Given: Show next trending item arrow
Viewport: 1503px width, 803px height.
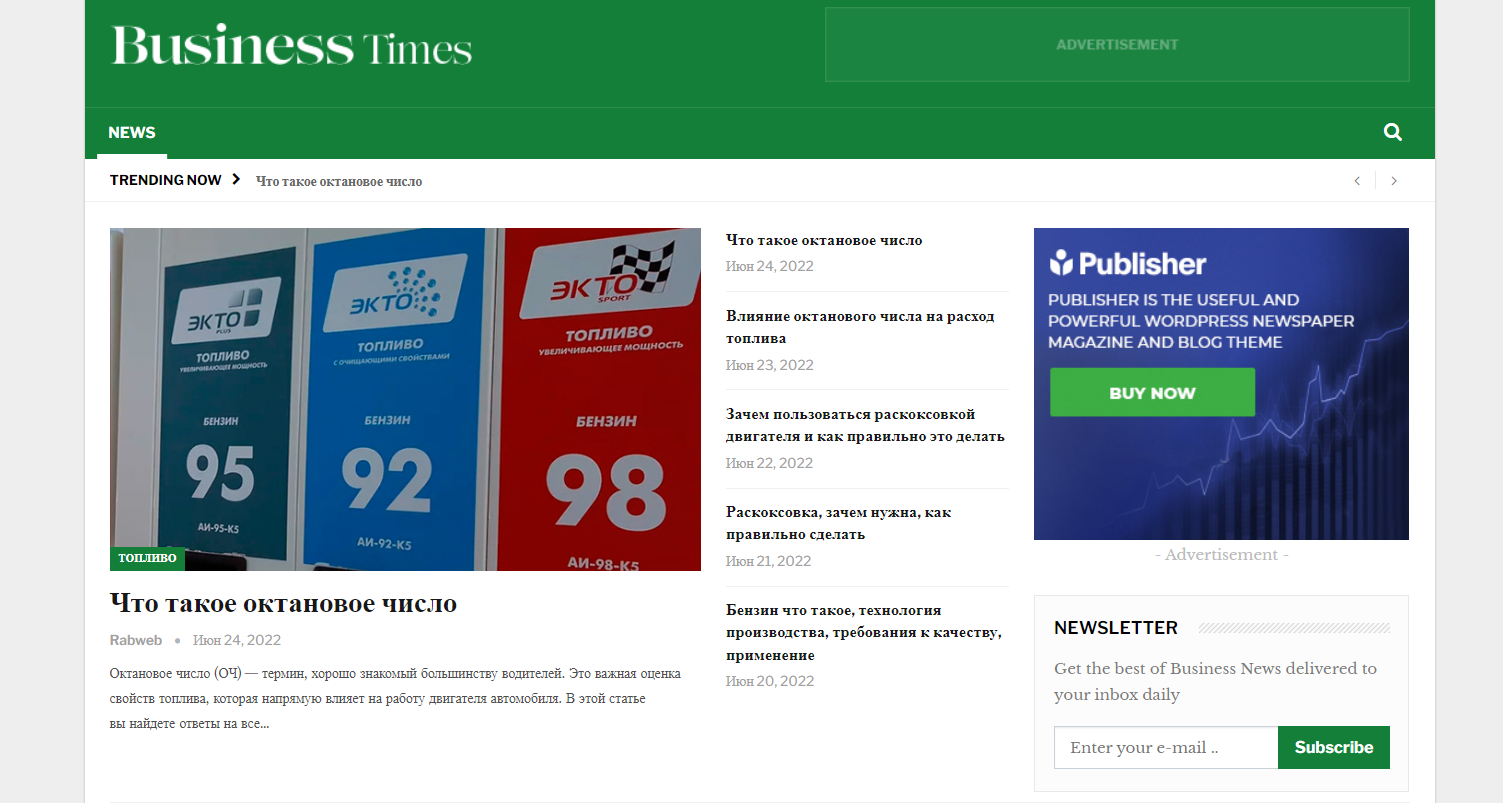Looking at the screenshot, I should point(1394,181).
